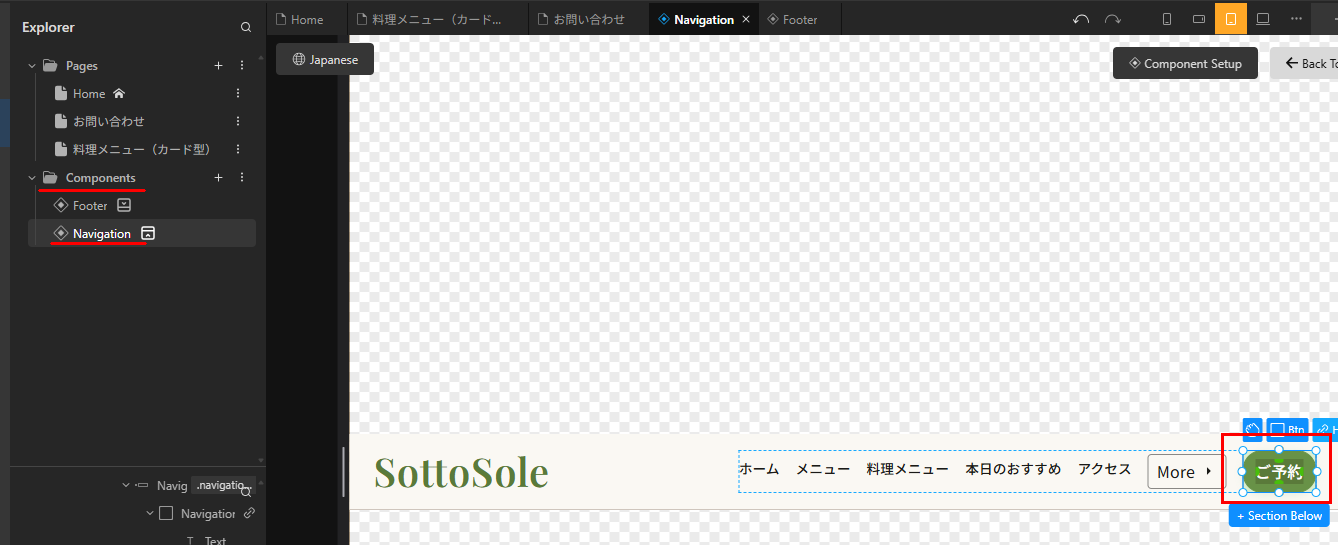The width and height of the screenshot is (1338, 545).
Task: Collapse the Navigation container layer
Action: (x=149, y=513)
